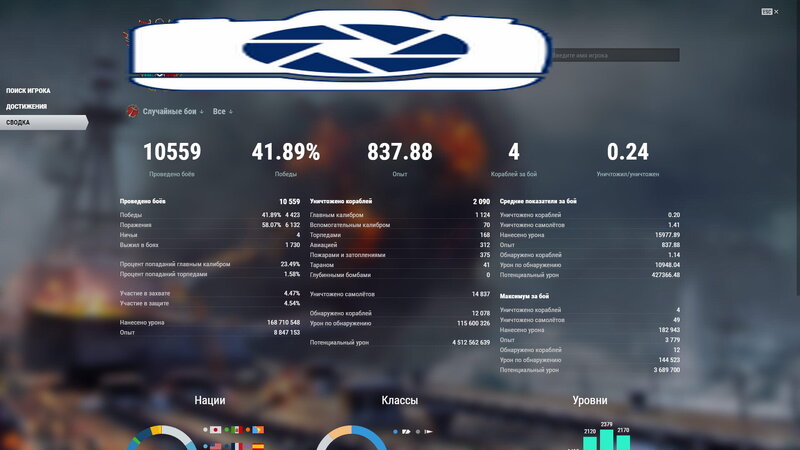Screen dimensions: 800x450
Task: Click the big 837.88 experience figure
Action: point(399,152)
